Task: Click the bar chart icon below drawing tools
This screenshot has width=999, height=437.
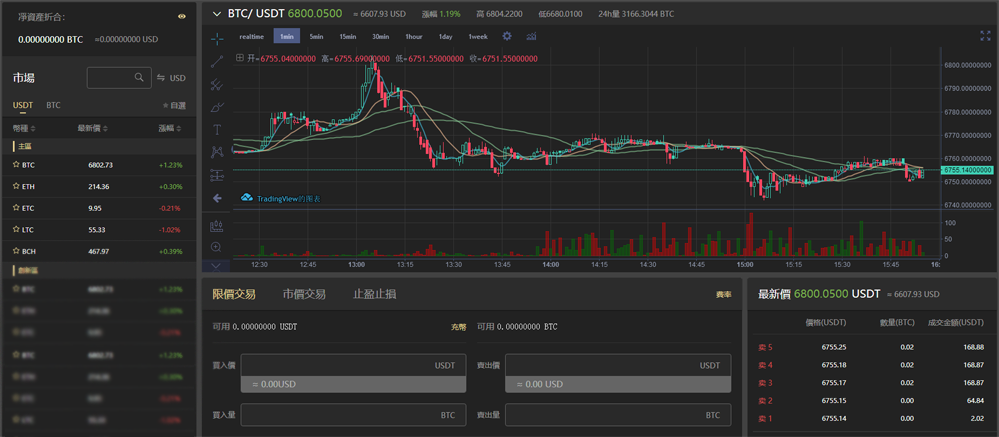Action: coord(217,225)
